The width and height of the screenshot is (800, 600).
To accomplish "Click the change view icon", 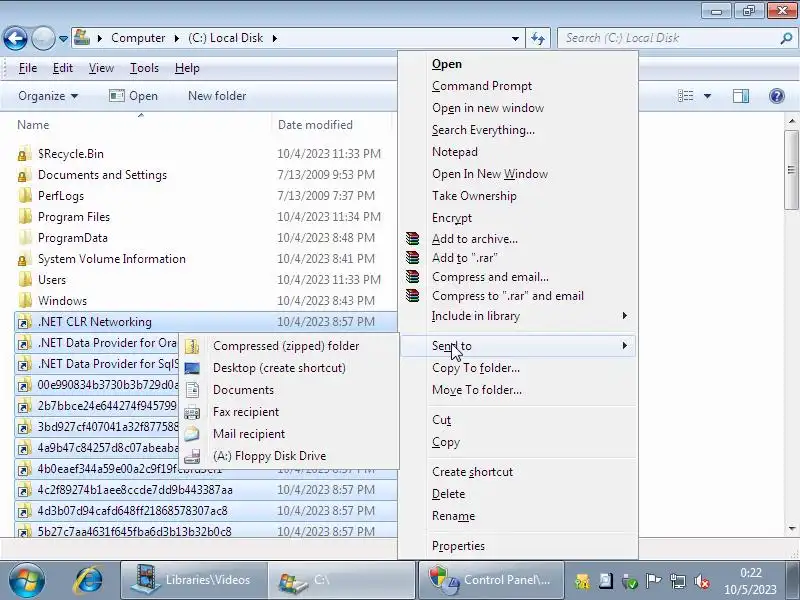I will click(685, 96).
